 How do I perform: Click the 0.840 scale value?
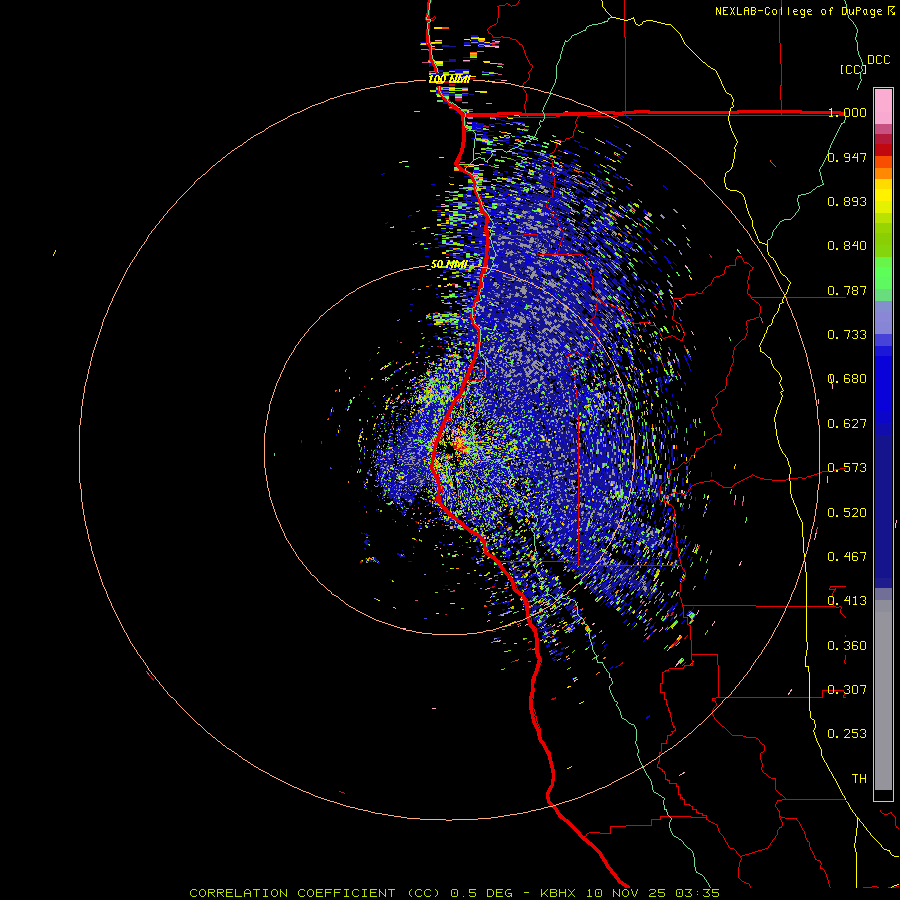point(847,246)
